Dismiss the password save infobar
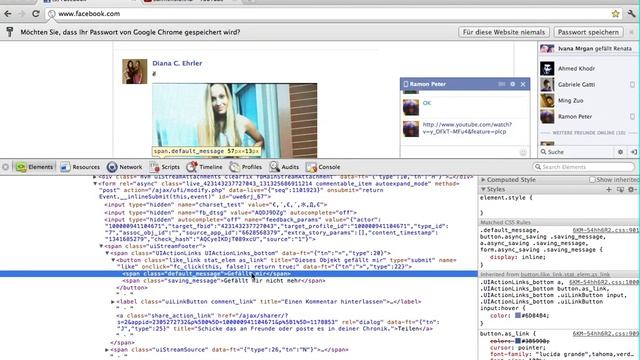 tap(631, 32)
